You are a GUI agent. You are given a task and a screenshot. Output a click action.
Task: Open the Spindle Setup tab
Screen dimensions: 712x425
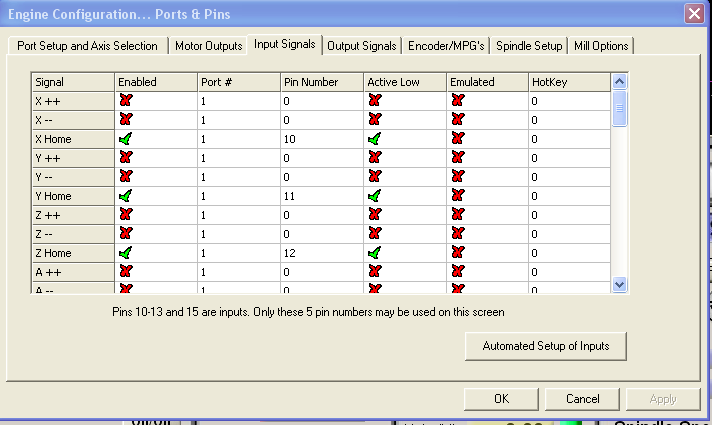click(x=528, y=45)
